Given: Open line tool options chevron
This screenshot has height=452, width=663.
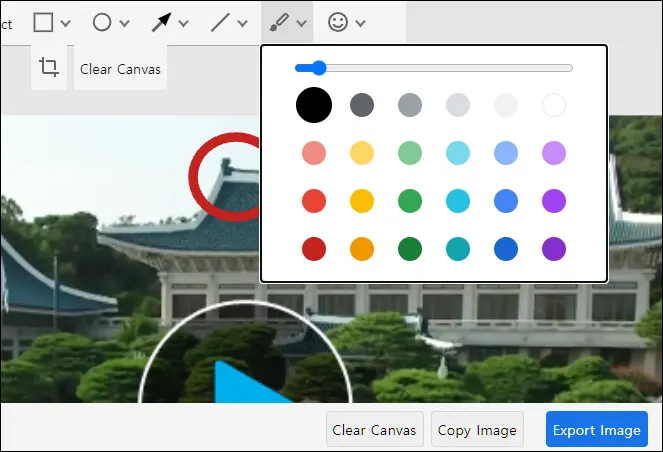Looking at the screenshot, I should coord(242,23).
